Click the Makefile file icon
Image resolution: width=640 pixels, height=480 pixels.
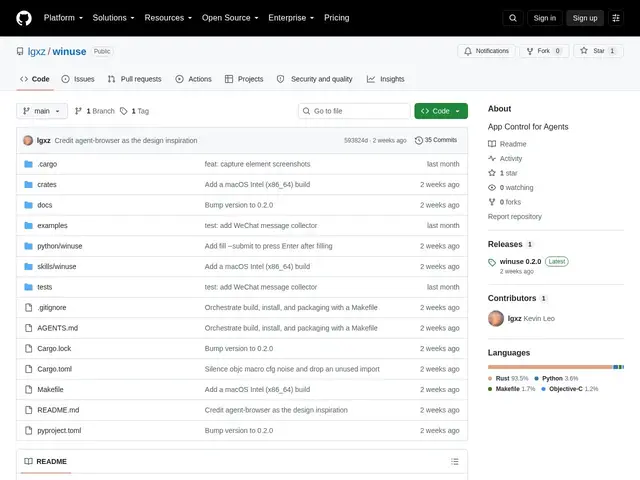28,389
